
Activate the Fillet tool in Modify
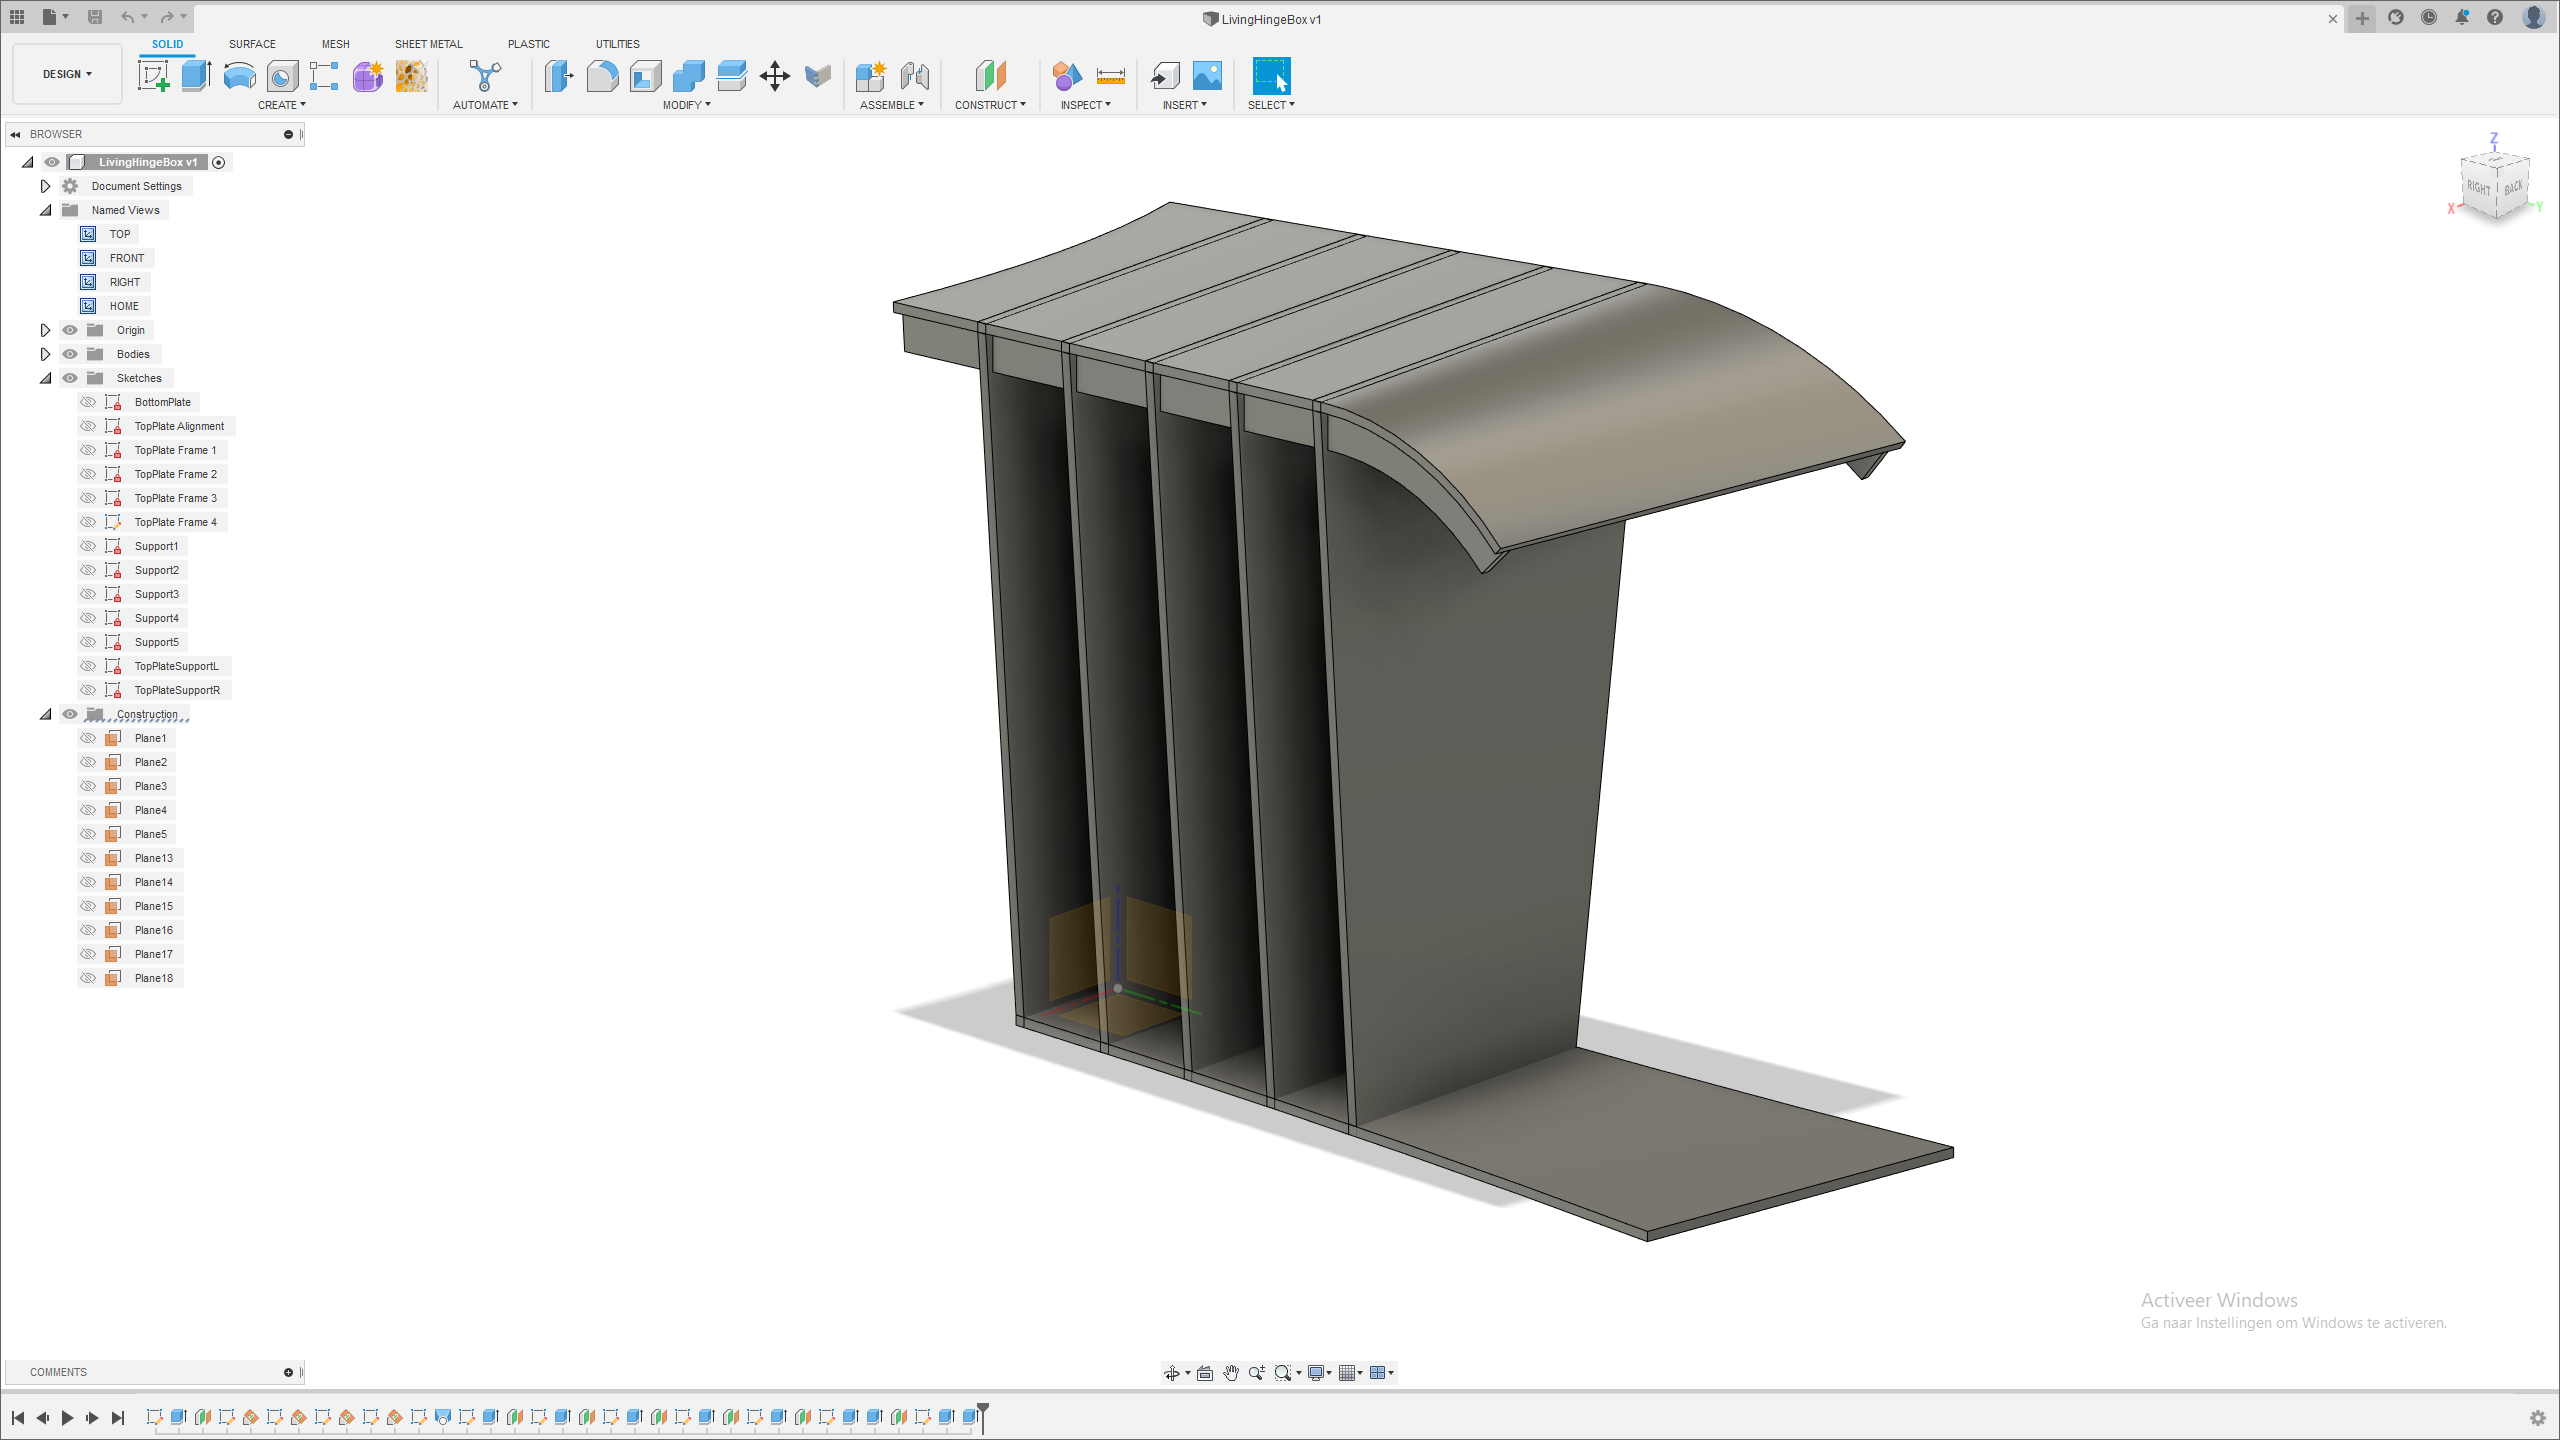[x=603, y=76]
